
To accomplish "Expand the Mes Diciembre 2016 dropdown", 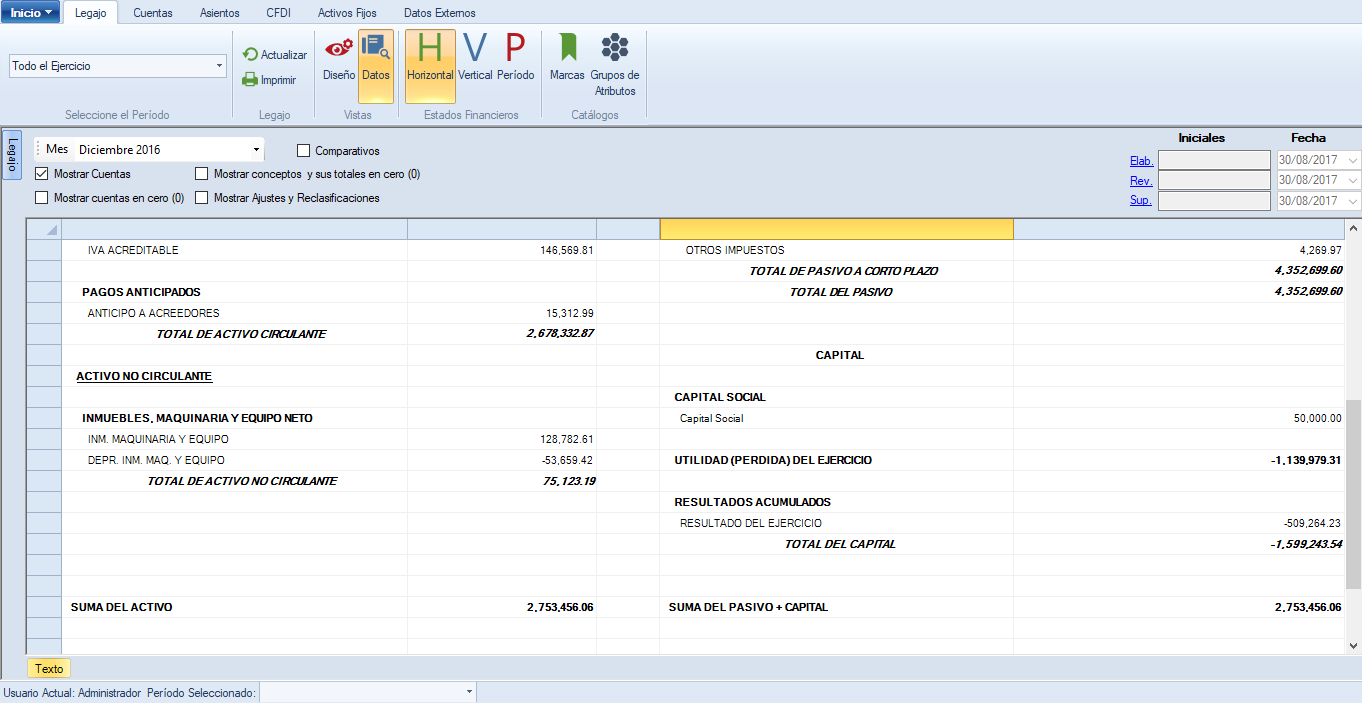I will point(256,150).
